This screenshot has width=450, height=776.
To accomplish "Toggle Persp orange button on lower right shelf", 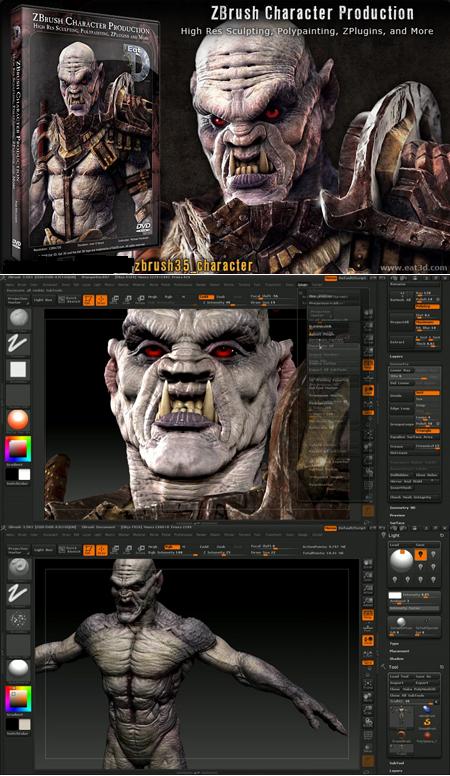I will 368,615.
